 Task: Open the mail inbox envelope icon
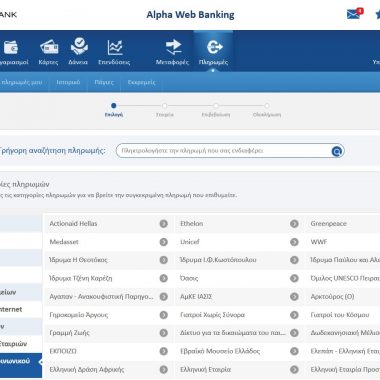(x=353, y=14)
